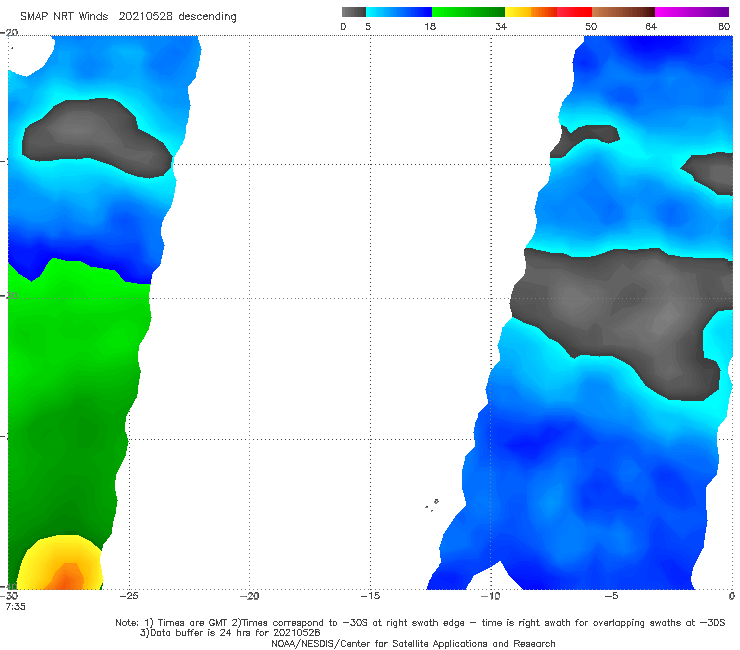
Task: Click the longitude axis label "-10"
Action: coord(491,596)
